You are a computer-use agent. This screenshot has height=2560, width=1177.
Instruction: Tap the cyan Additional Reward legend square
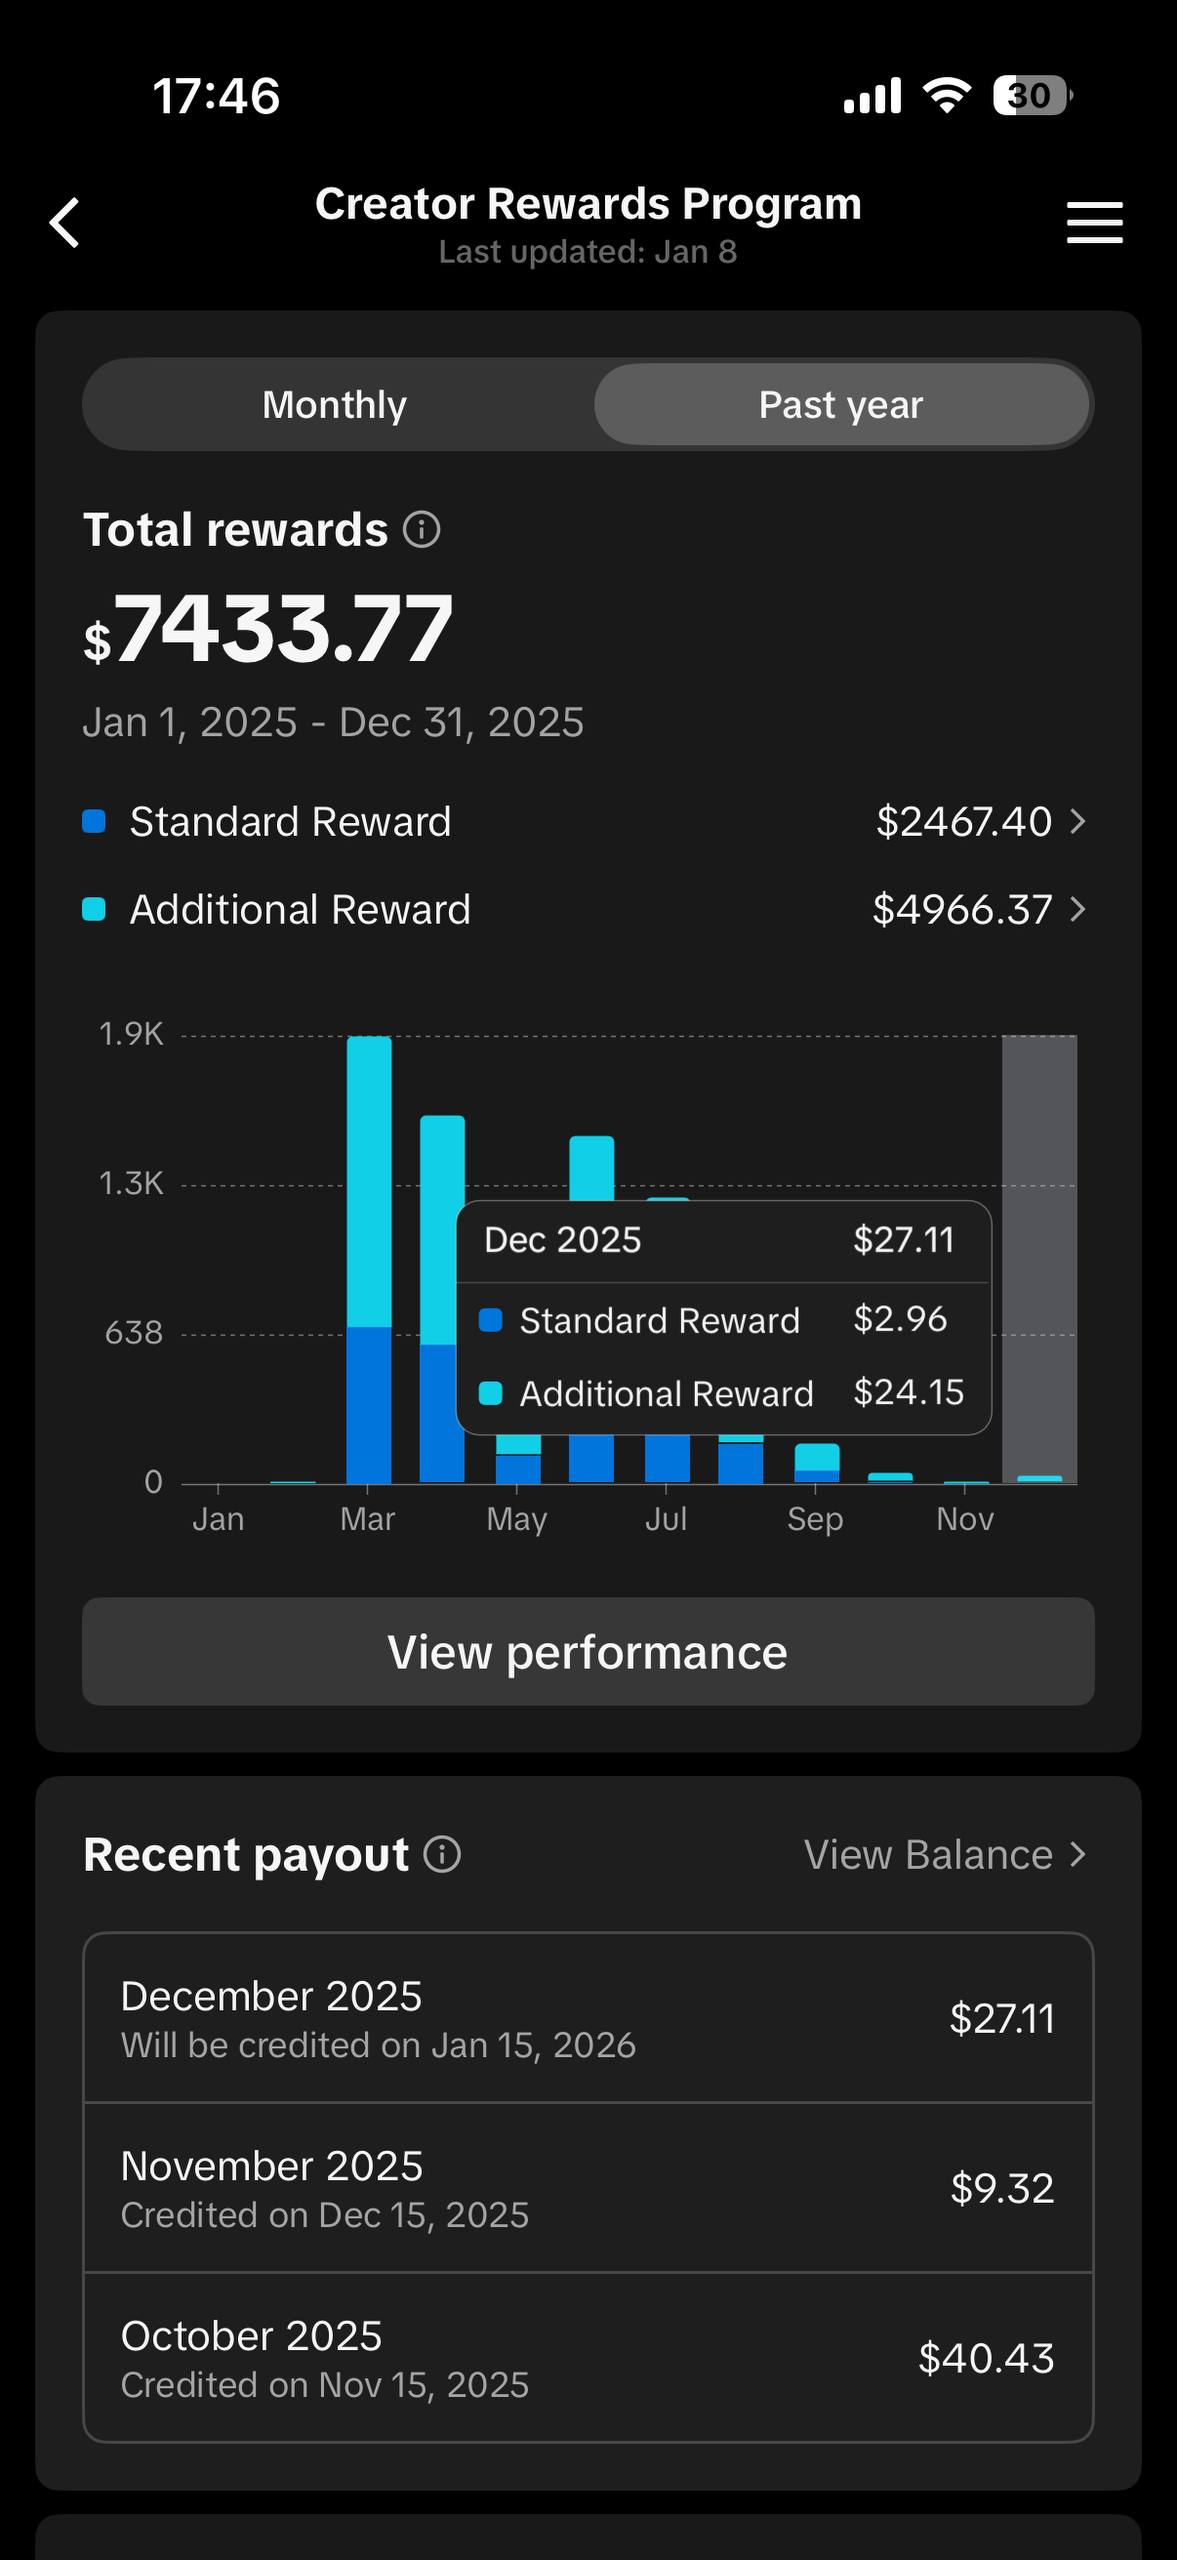(x=94, y=909)
